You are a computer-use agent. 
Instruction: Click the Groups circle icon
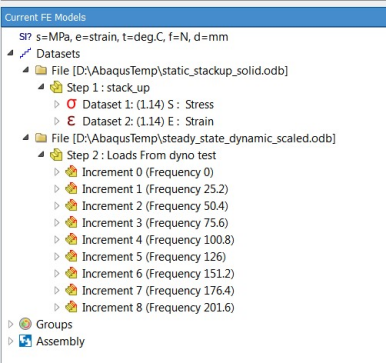pyautogui.click(x=25, y=324)
